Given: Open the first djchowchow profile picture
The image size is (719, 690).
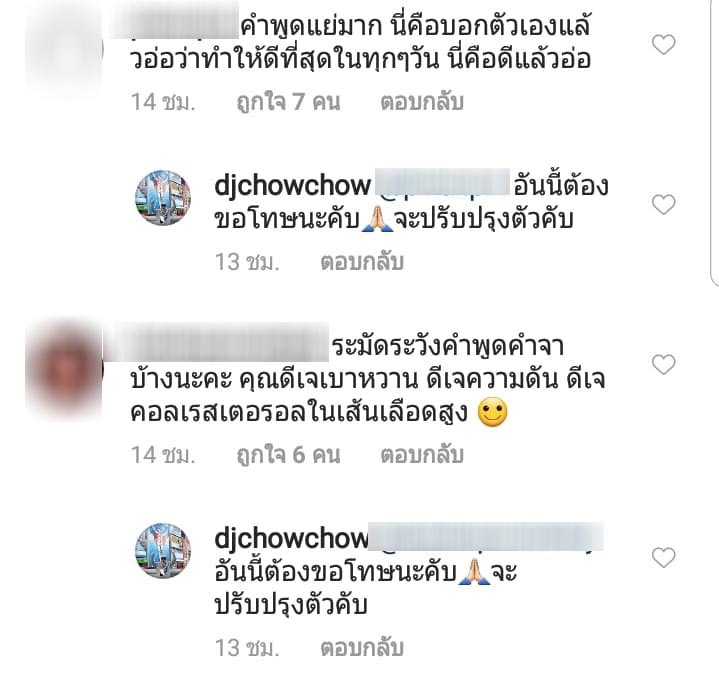Looking at the screenshot, I should [163, 198].
